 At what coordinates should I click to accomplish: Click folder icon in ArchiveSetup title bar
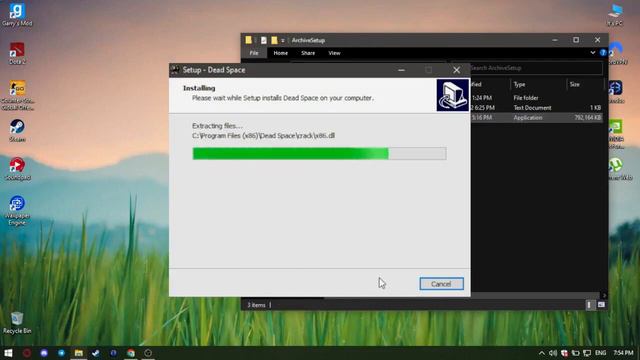coord(248,40)
